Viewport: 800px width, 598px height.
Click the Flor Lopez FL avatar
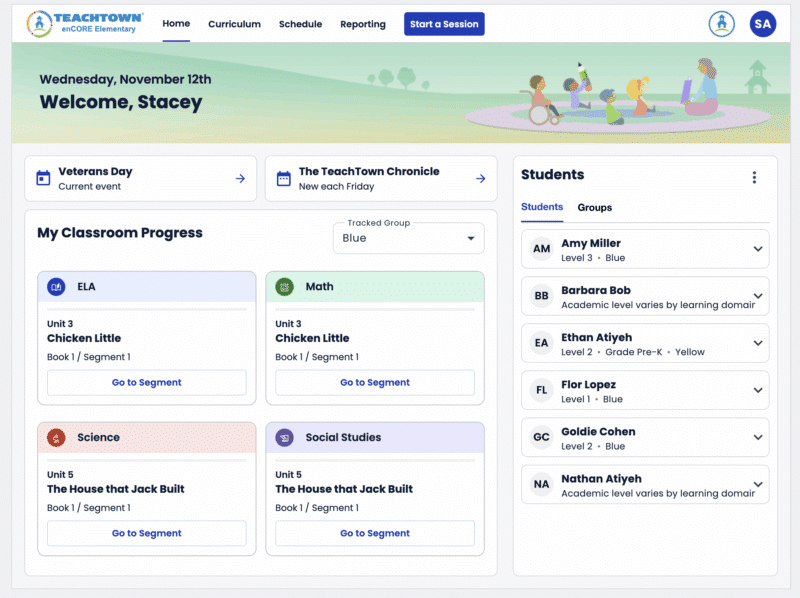pyautogui.click(x=541, y=390)
